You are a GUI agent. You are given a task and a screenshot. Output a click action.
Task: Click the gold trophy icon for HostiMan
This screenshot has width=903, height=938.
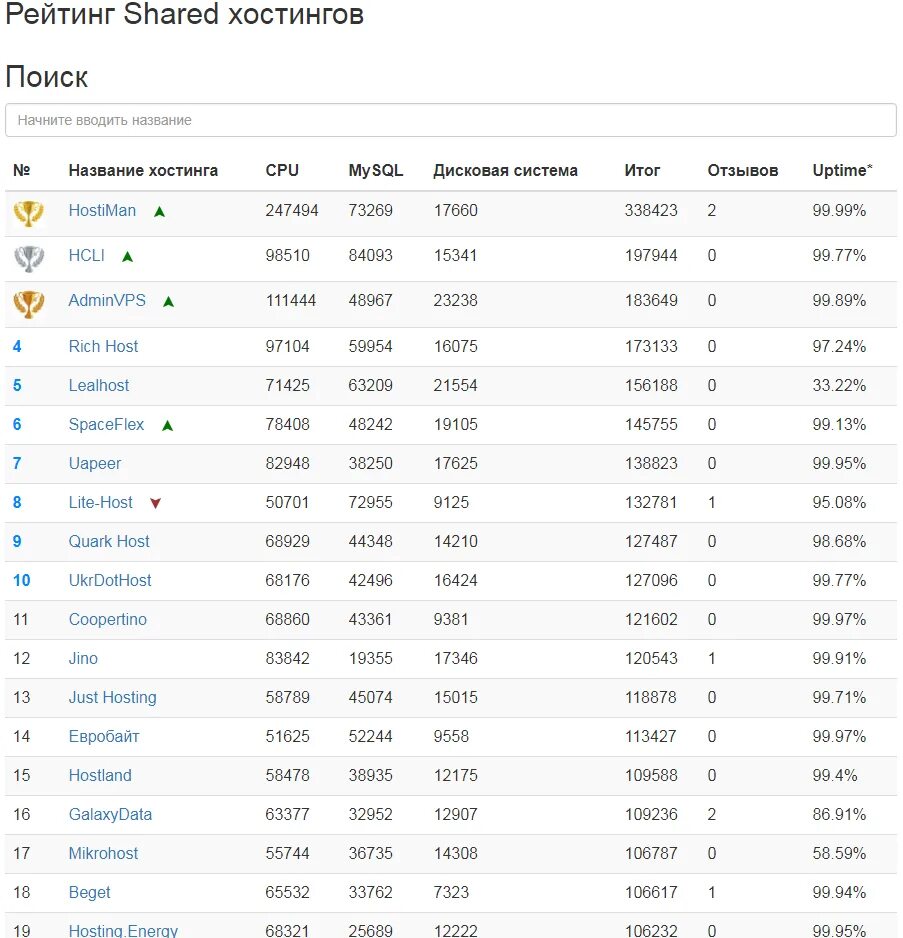[28, 213]
